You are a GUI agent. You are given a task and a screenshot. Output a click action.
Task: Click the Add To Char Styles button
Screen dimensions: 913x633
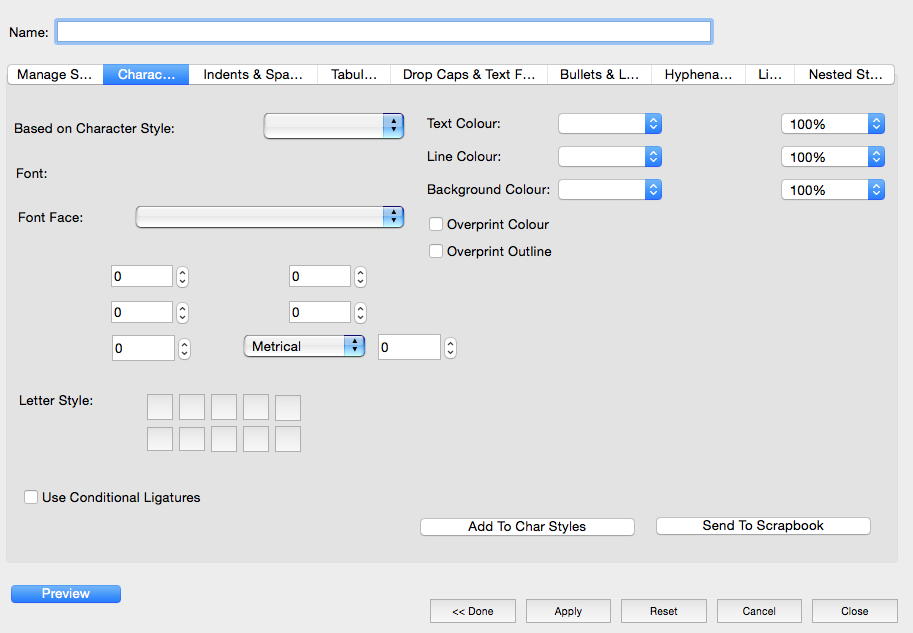point(527,527)
